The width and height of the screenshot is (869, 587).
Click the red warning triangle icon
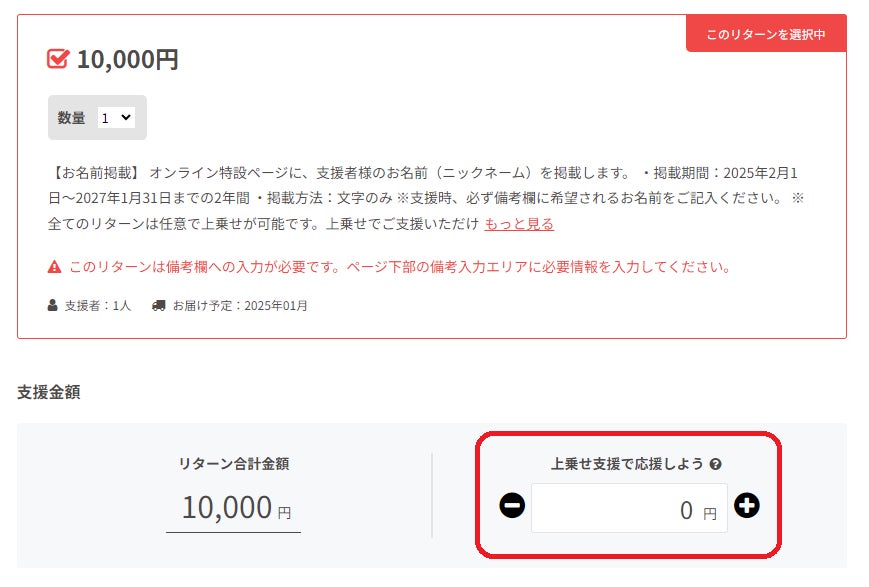(55, 268)
